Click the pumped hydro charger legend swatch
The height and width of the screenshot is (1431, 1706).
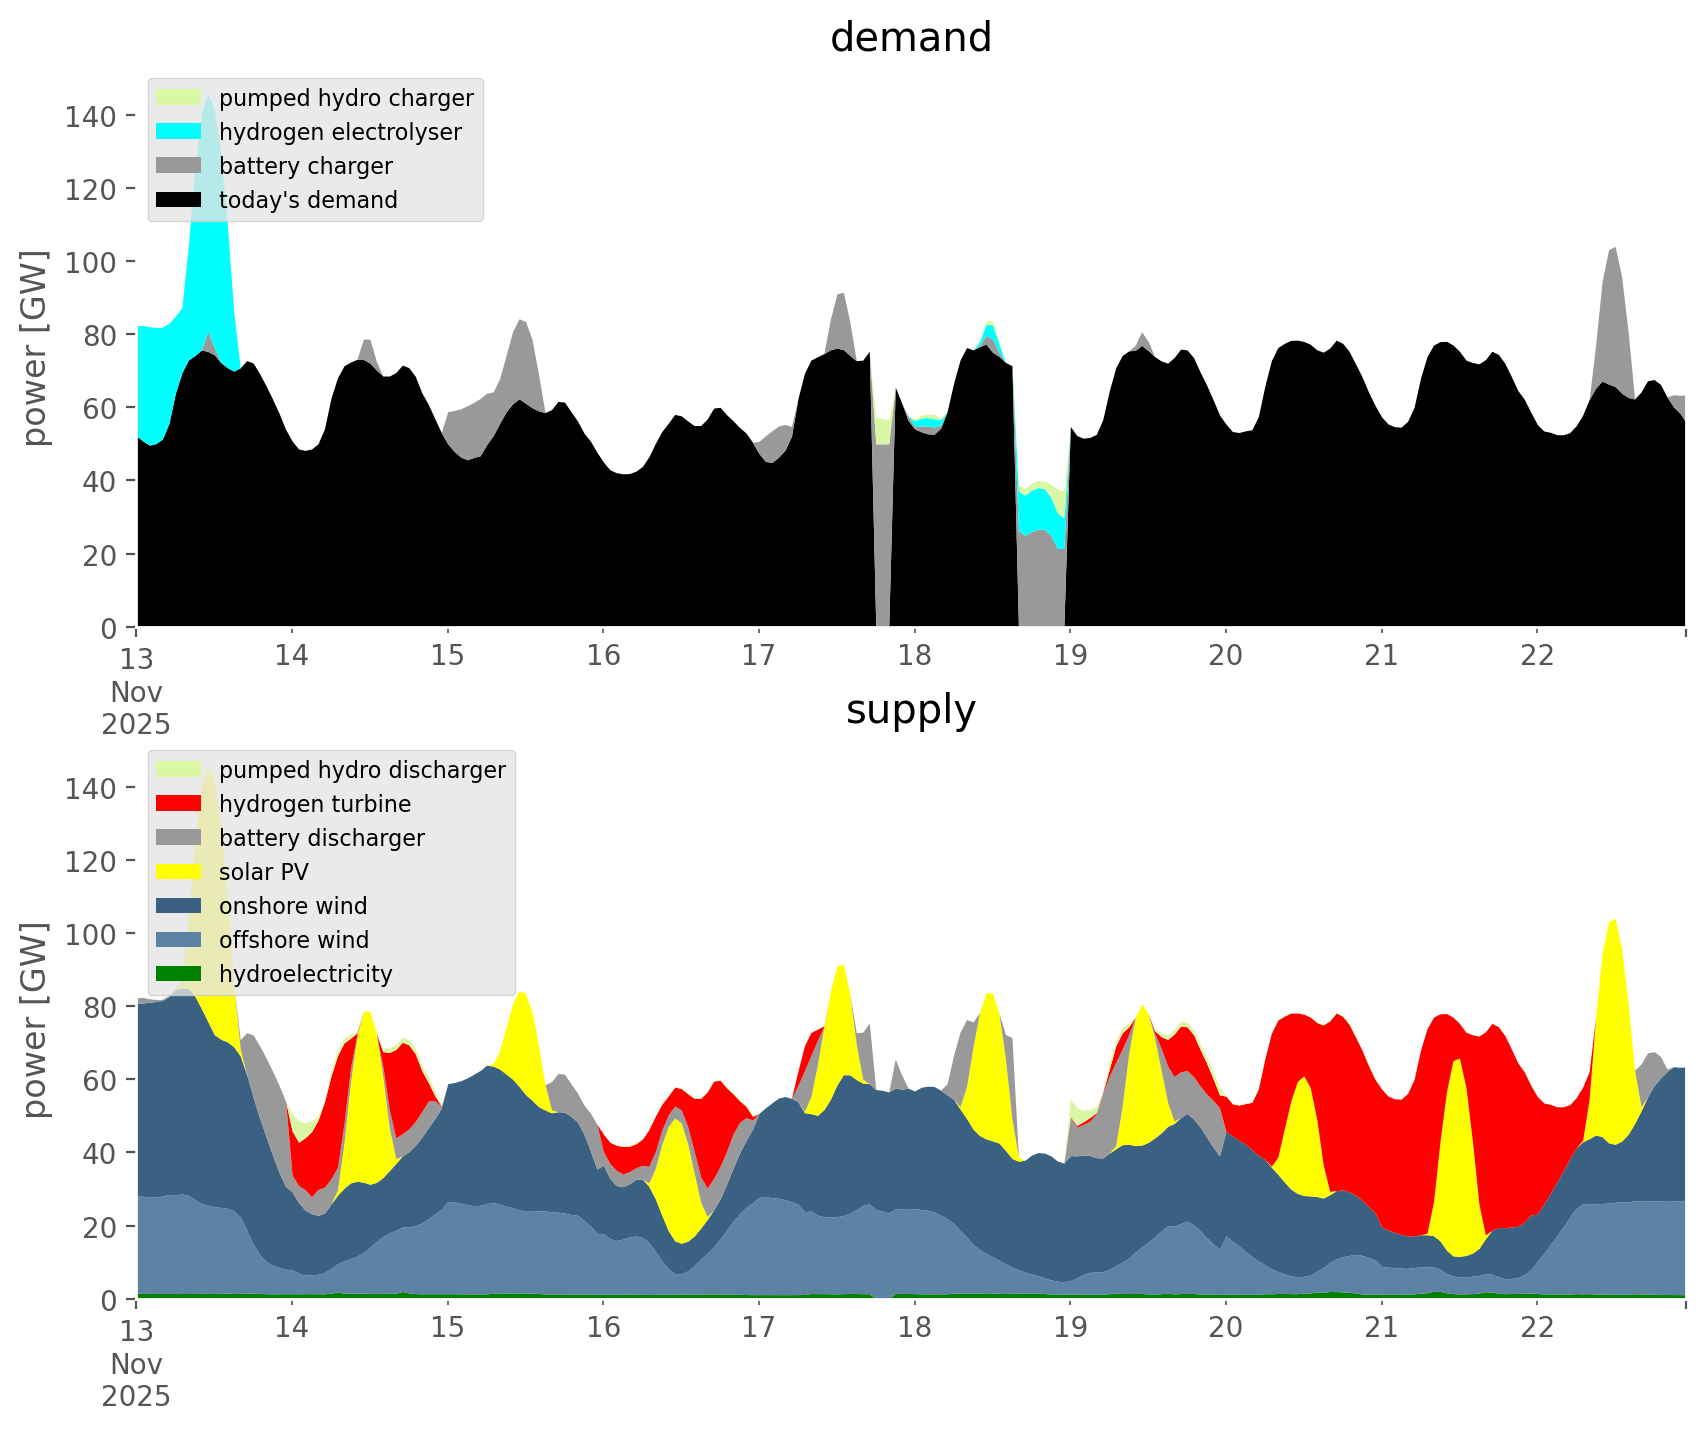(x=179, y=98)
